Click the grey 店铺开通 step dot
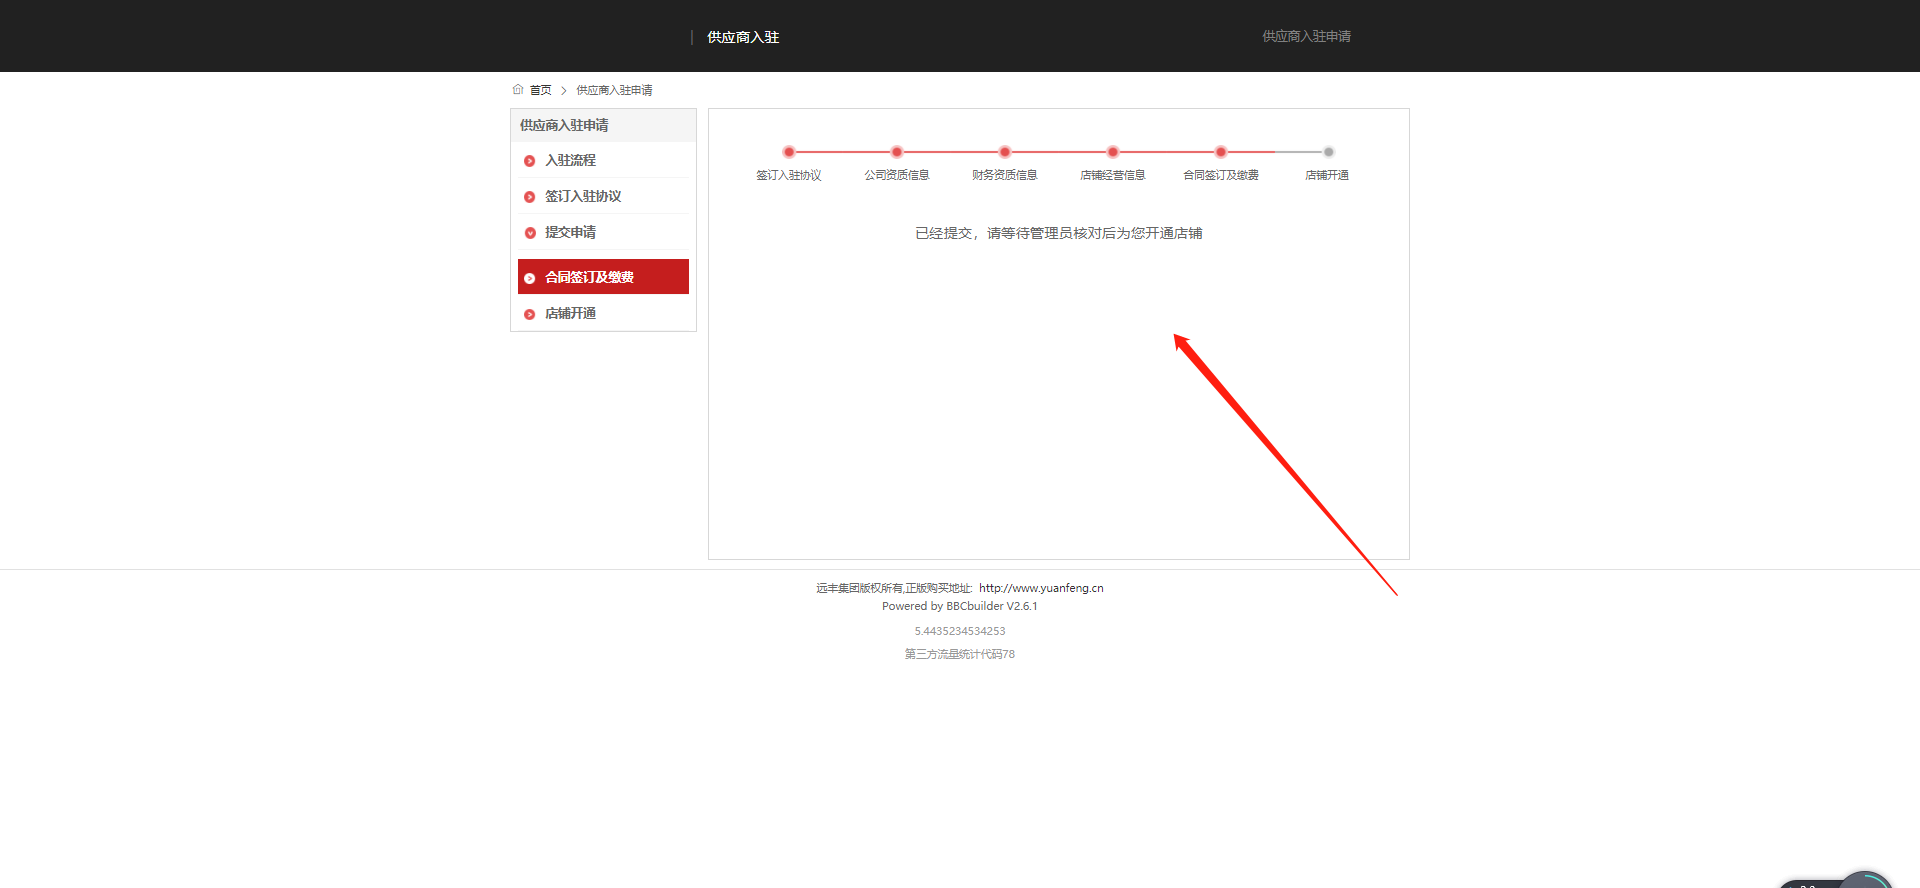 point(1328,152)
